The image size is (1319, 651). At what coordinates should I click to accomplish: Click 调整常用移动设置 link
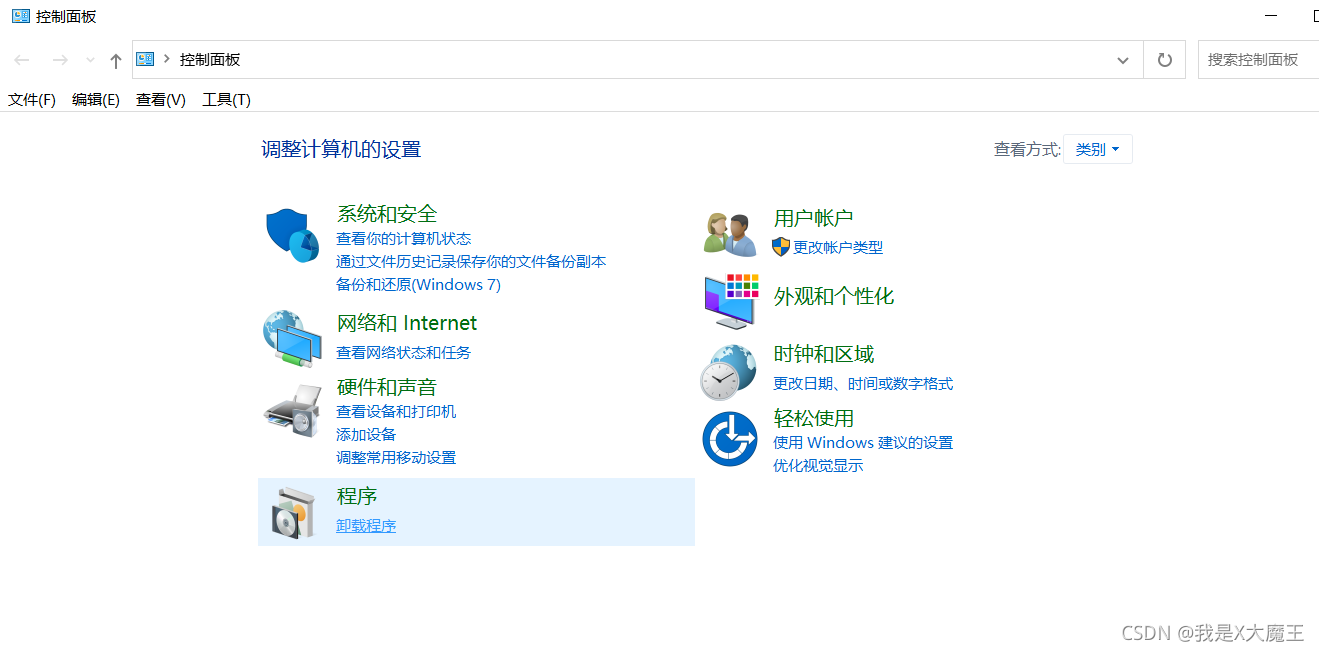tap(396, 457)
